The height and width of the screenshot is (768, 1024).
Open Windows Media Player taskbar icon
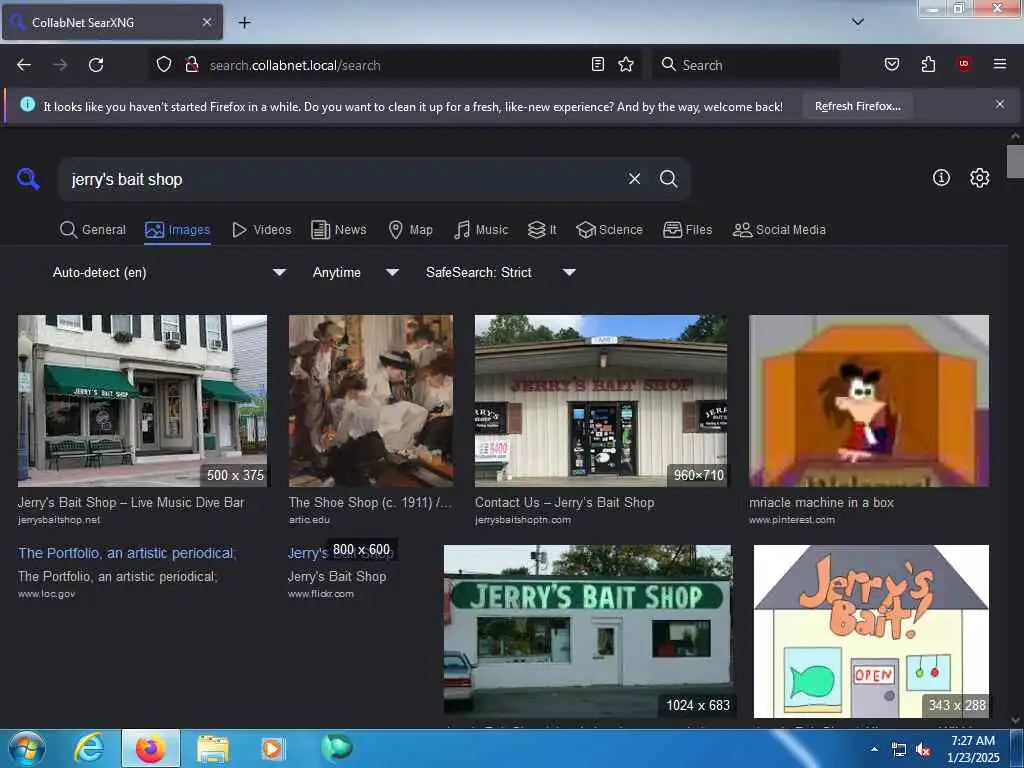(x=273, y=748)
